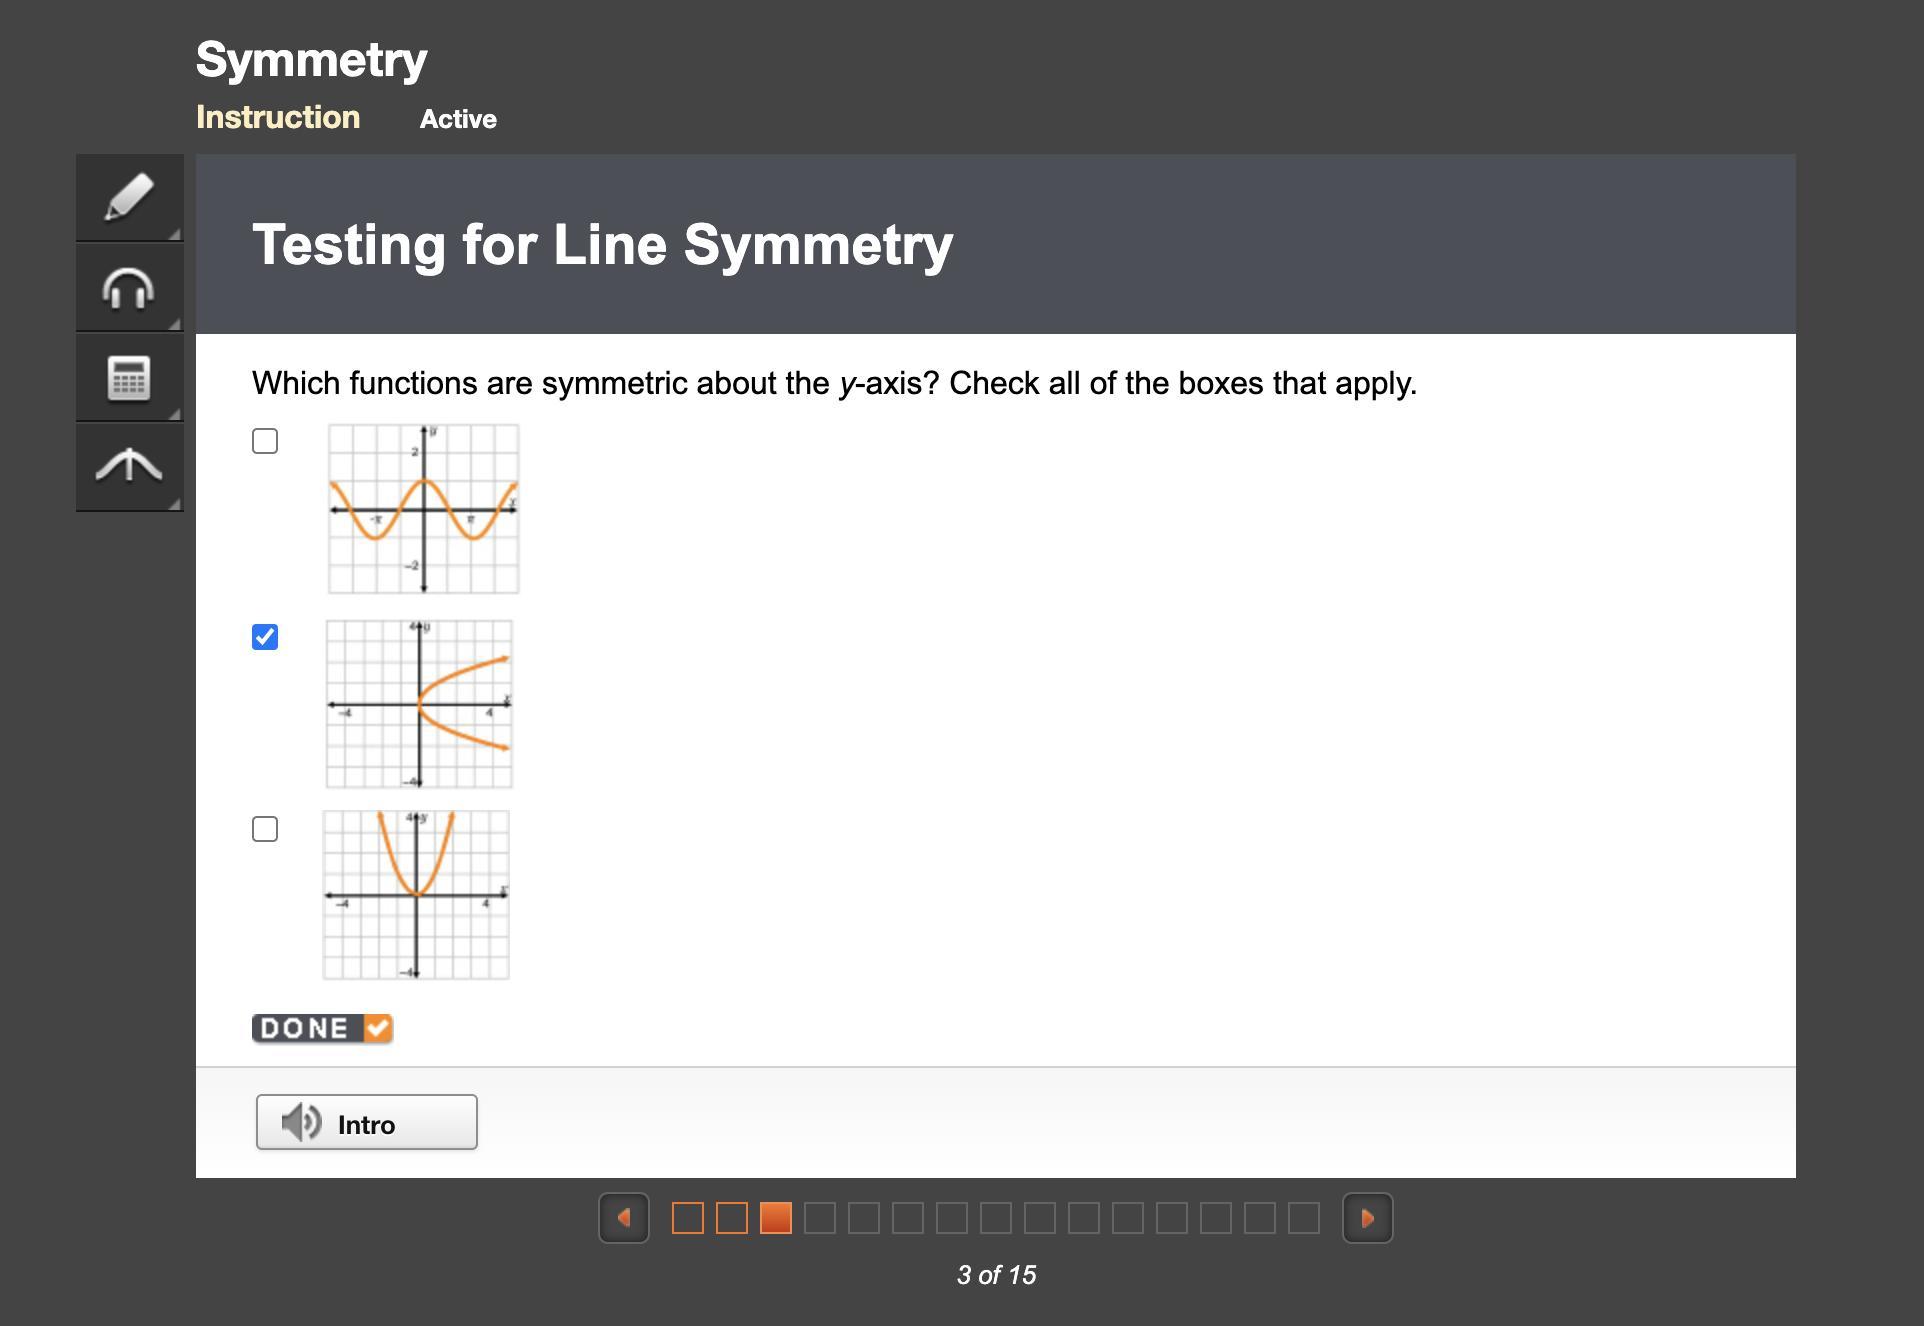Check the upward parabola graph checkbox
Screen dimensions: 1924x1326
coord(265,829)
